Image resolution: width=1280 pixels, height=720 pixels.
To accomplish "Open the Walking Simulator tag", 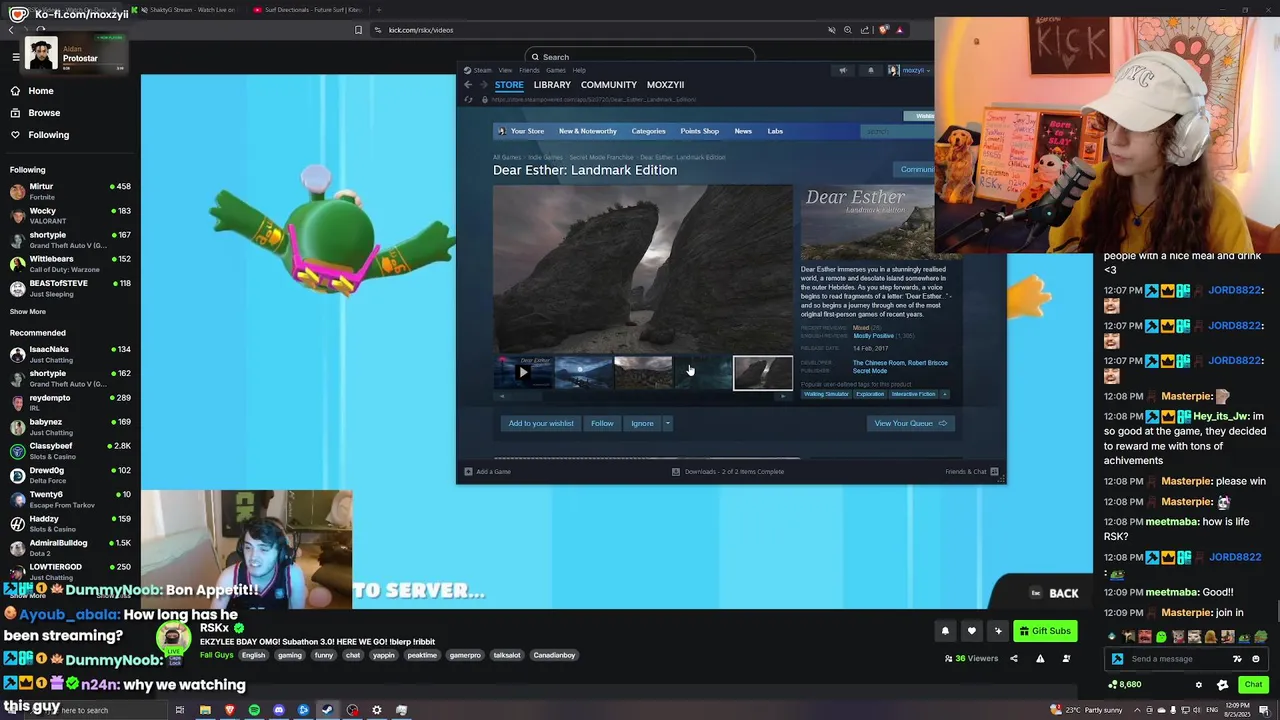I will point(826,394).
